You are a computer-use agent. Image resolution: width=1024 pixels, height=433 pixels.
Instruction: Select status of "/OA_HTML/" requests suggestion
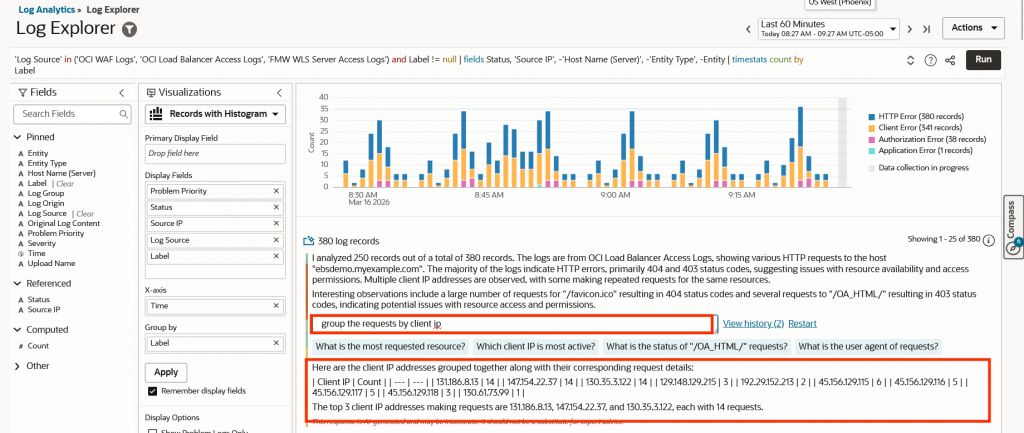pyautogui.click(x=695, y=346)
